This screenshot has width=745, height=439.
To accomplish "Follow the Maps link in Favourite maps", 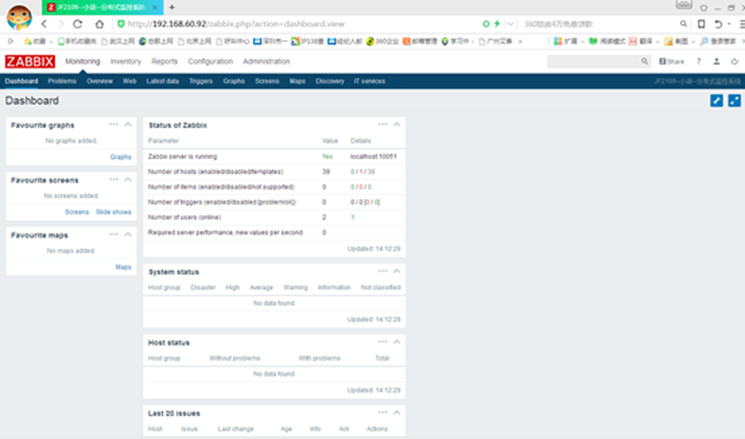I will click(124, 267).
